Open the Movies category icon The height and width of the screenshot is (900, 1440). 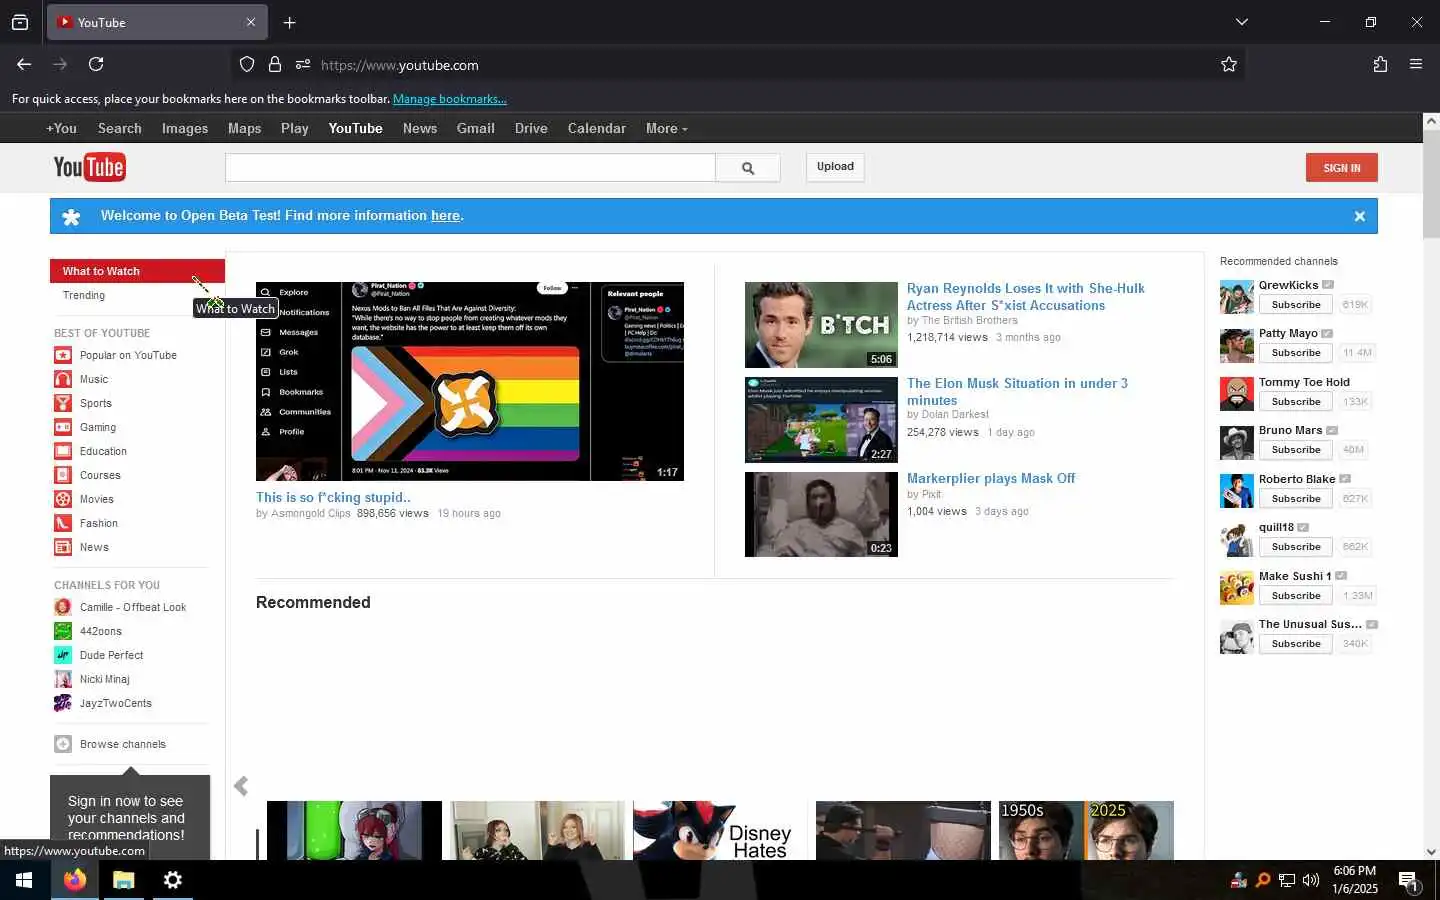pyautogui.click(x=62, y=499)
